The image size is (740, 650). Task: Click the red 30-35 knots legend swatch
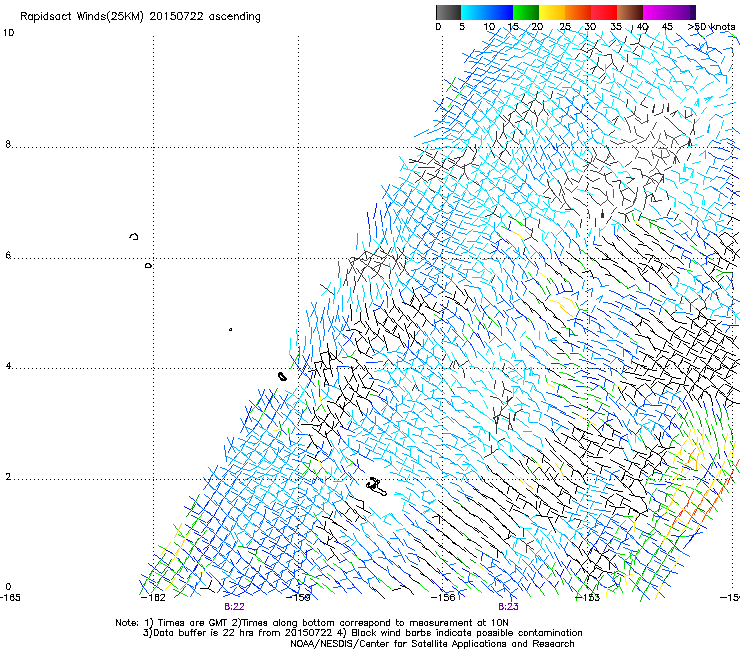tap(604, 12)
